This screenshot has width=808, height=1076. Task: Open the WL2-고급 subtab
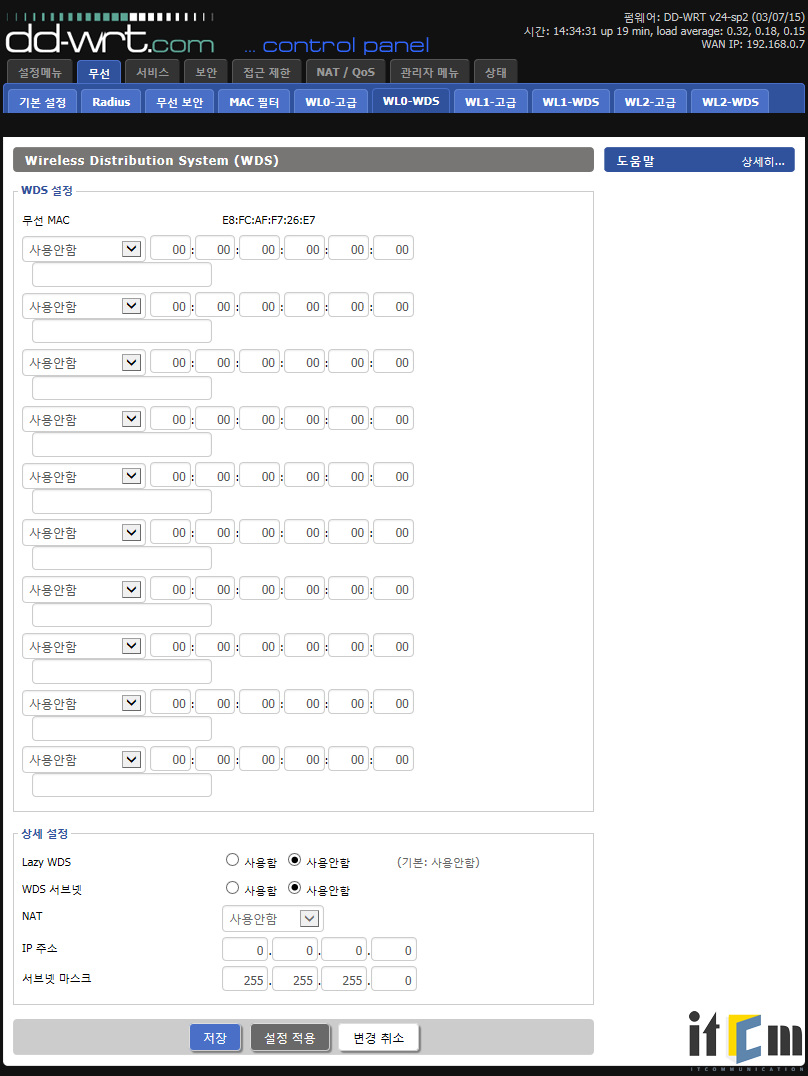tap(650, 102)
